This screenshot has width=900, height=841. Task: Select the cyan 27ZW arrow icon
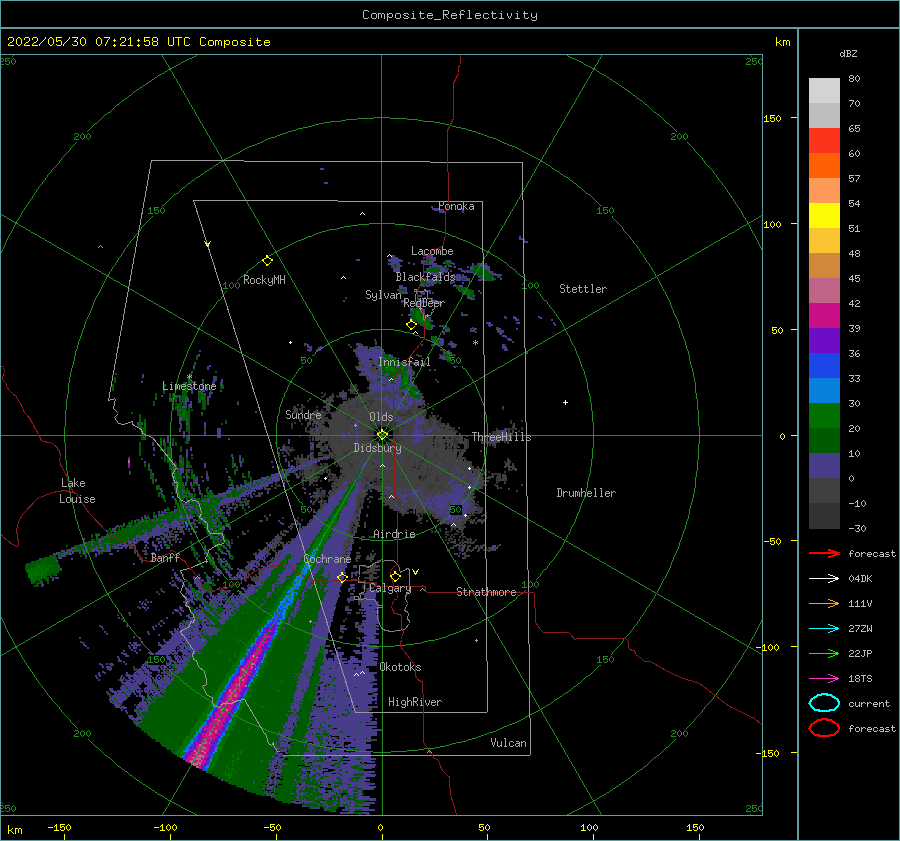[x=824, y=629]
